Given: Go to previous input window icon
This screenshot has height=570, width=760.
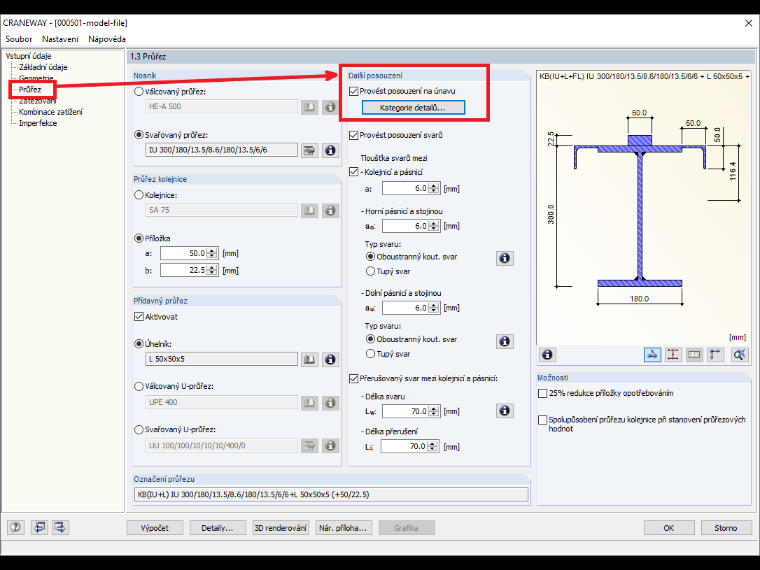Looking at the screenshot, I should pyautogui.click(x=39, y=527).
